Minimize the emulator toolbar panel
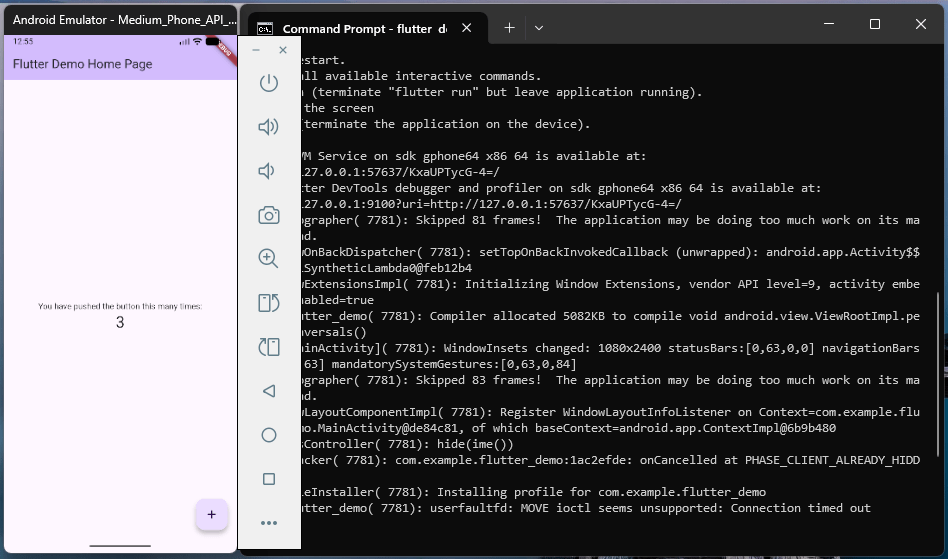The width and height of the screenshot is (948, 559). point(256,50)
